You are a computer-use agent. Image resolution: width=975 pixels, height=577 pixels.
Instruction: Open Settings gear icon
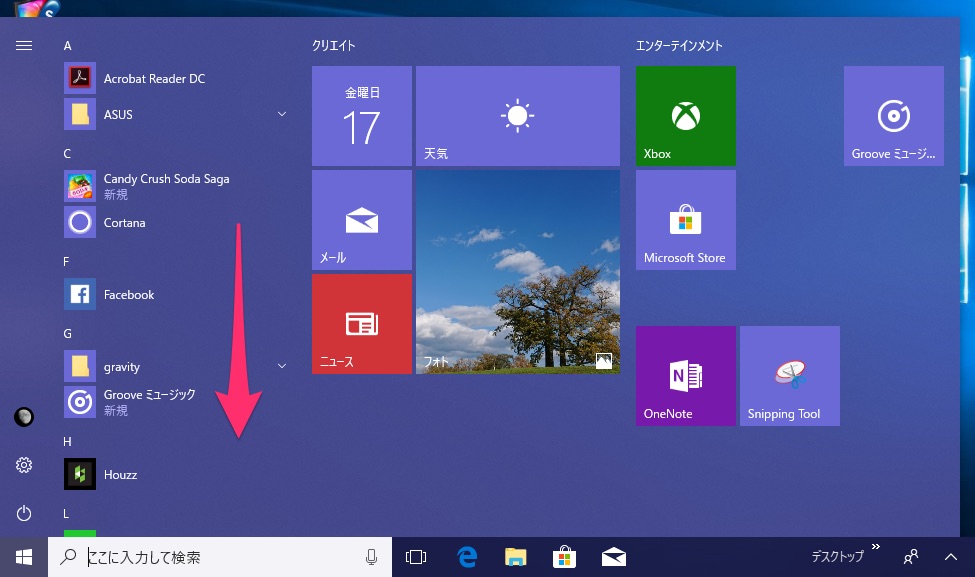[x=24, y=465]
